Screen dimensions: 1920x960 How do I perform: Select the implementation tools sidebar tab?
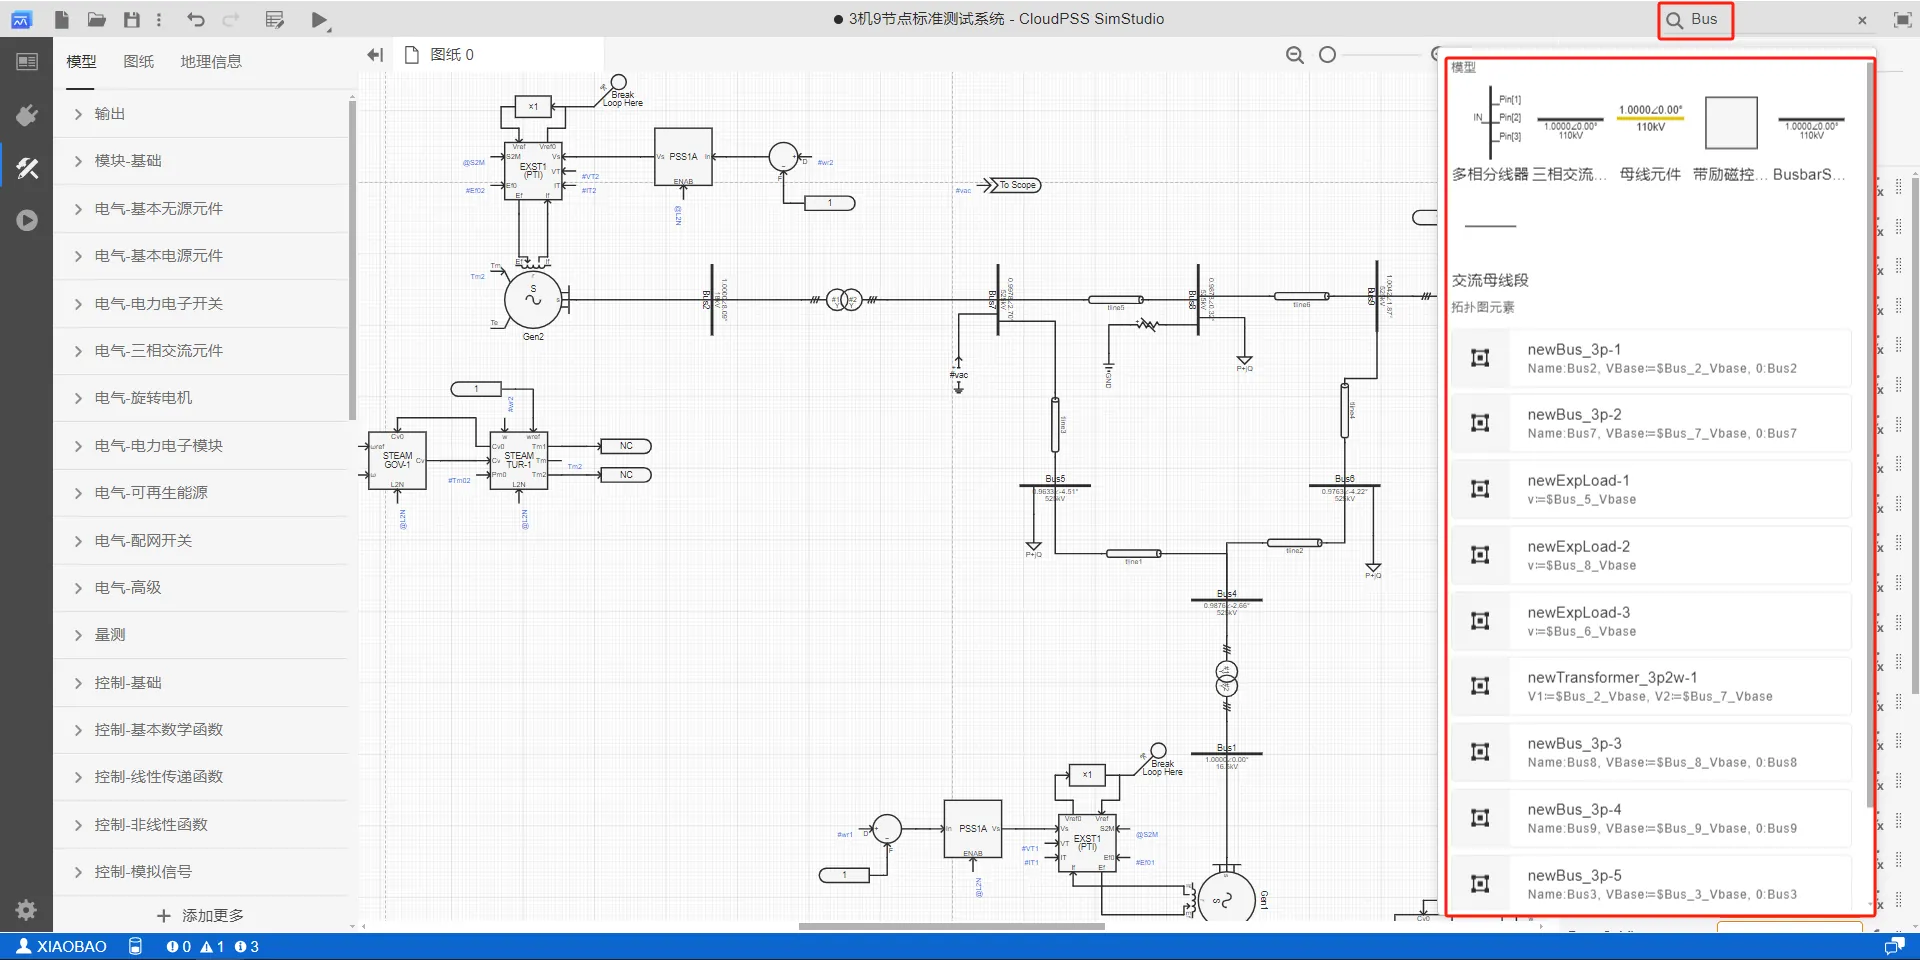pyautogui.click(x=27, y=168)
